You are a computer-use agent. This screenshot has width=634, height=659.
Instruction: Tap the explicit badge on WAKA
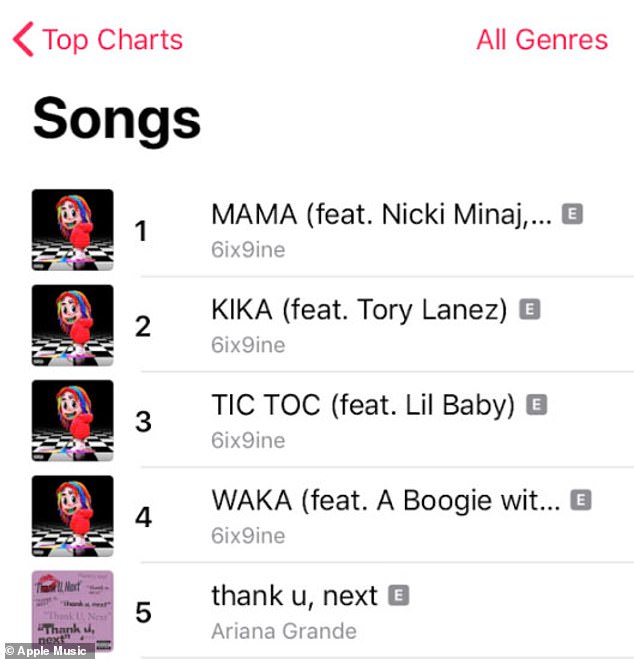click(x=581, y=500)
